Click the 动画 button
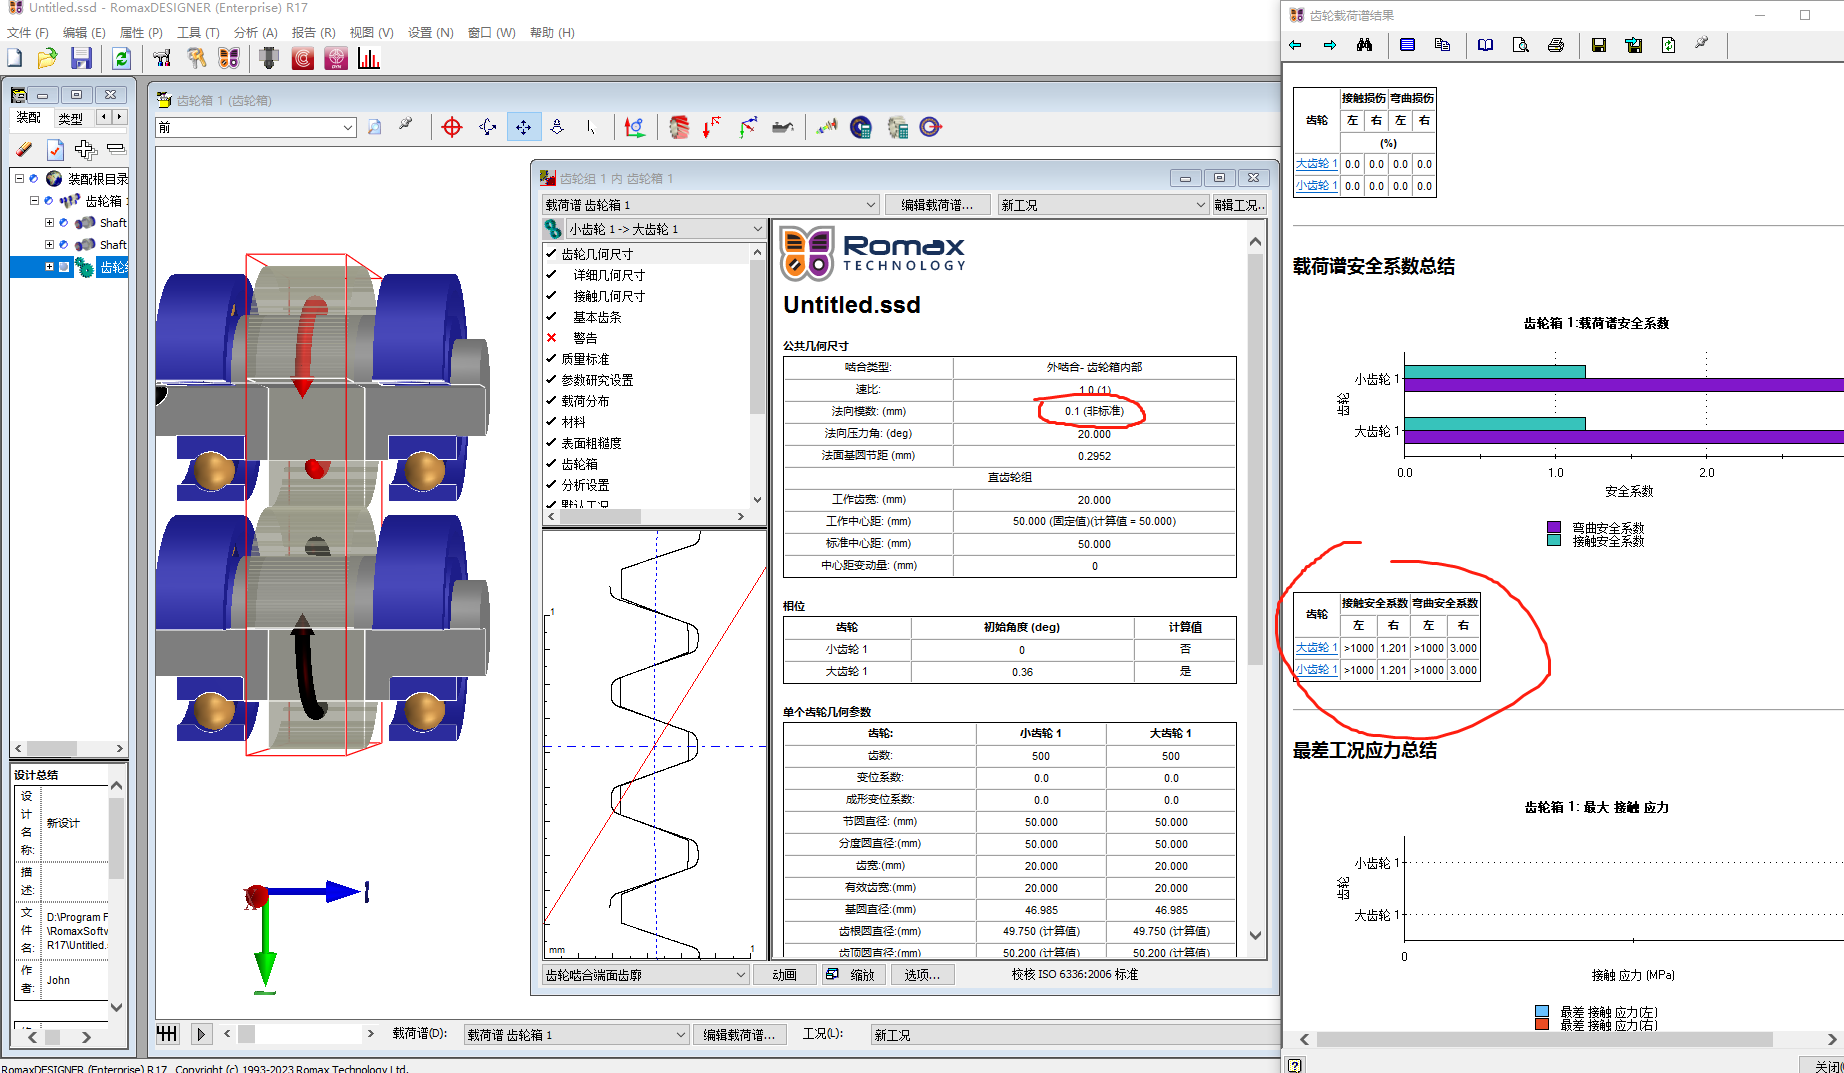This screenshot has width=1844, height=1073. [x=785, y=975]
